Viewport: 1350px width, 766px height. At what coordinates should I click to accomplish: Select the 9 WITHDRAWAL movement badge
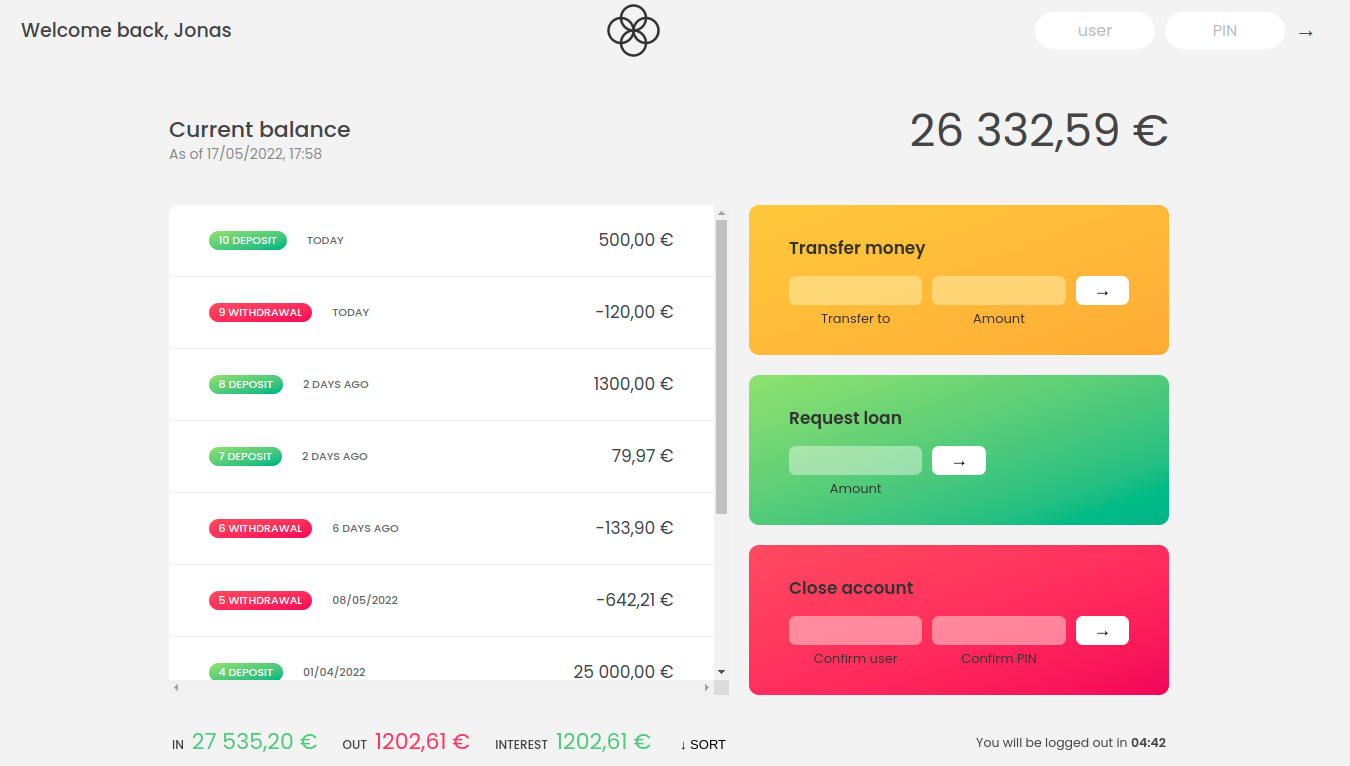coord(260,312)
